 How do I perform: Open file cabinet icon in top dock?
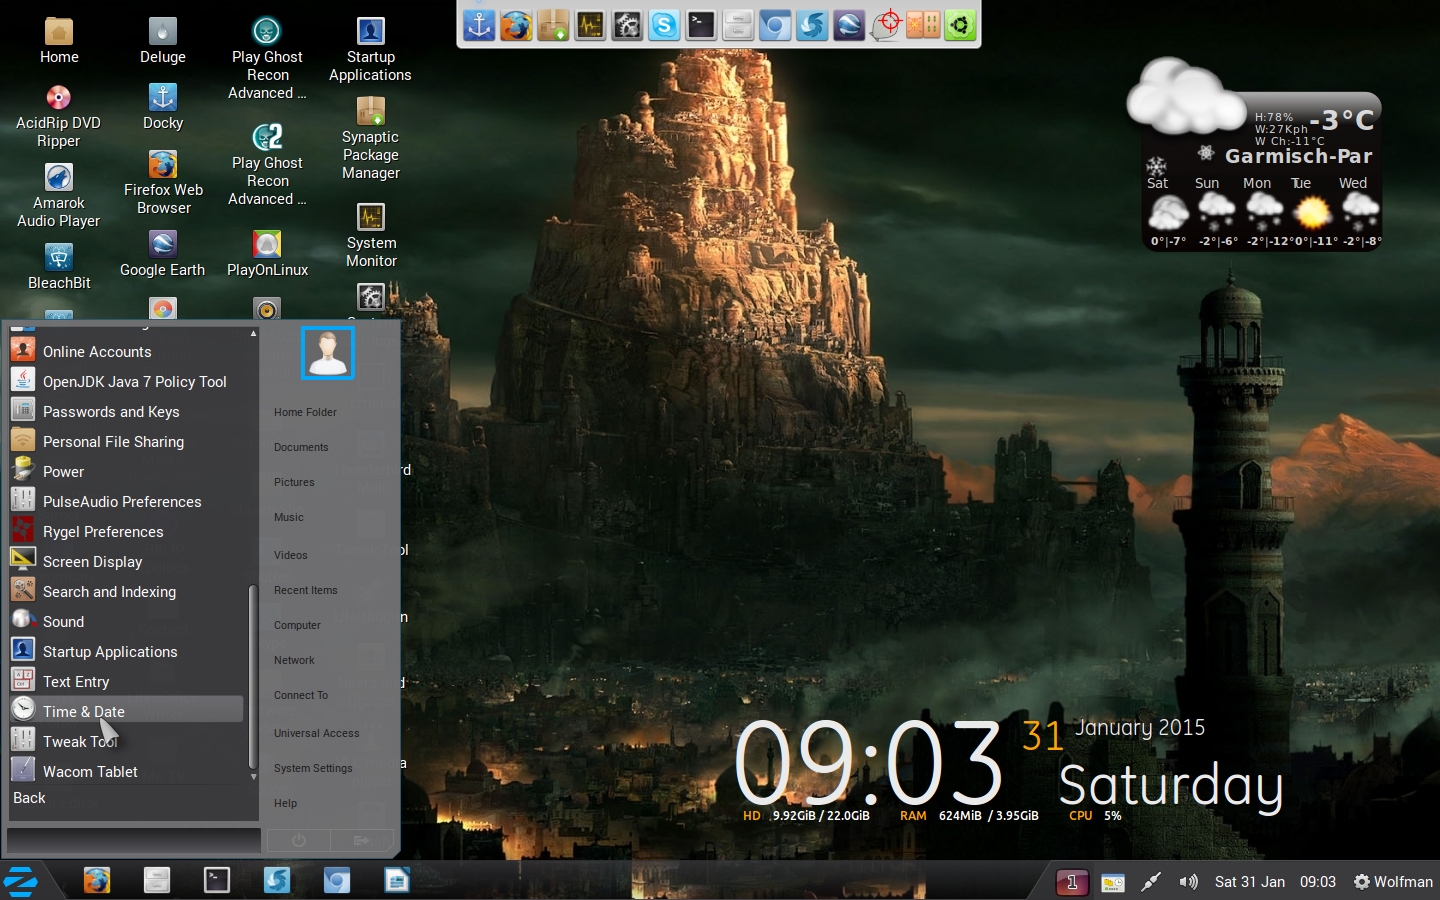tap(738, 25)
